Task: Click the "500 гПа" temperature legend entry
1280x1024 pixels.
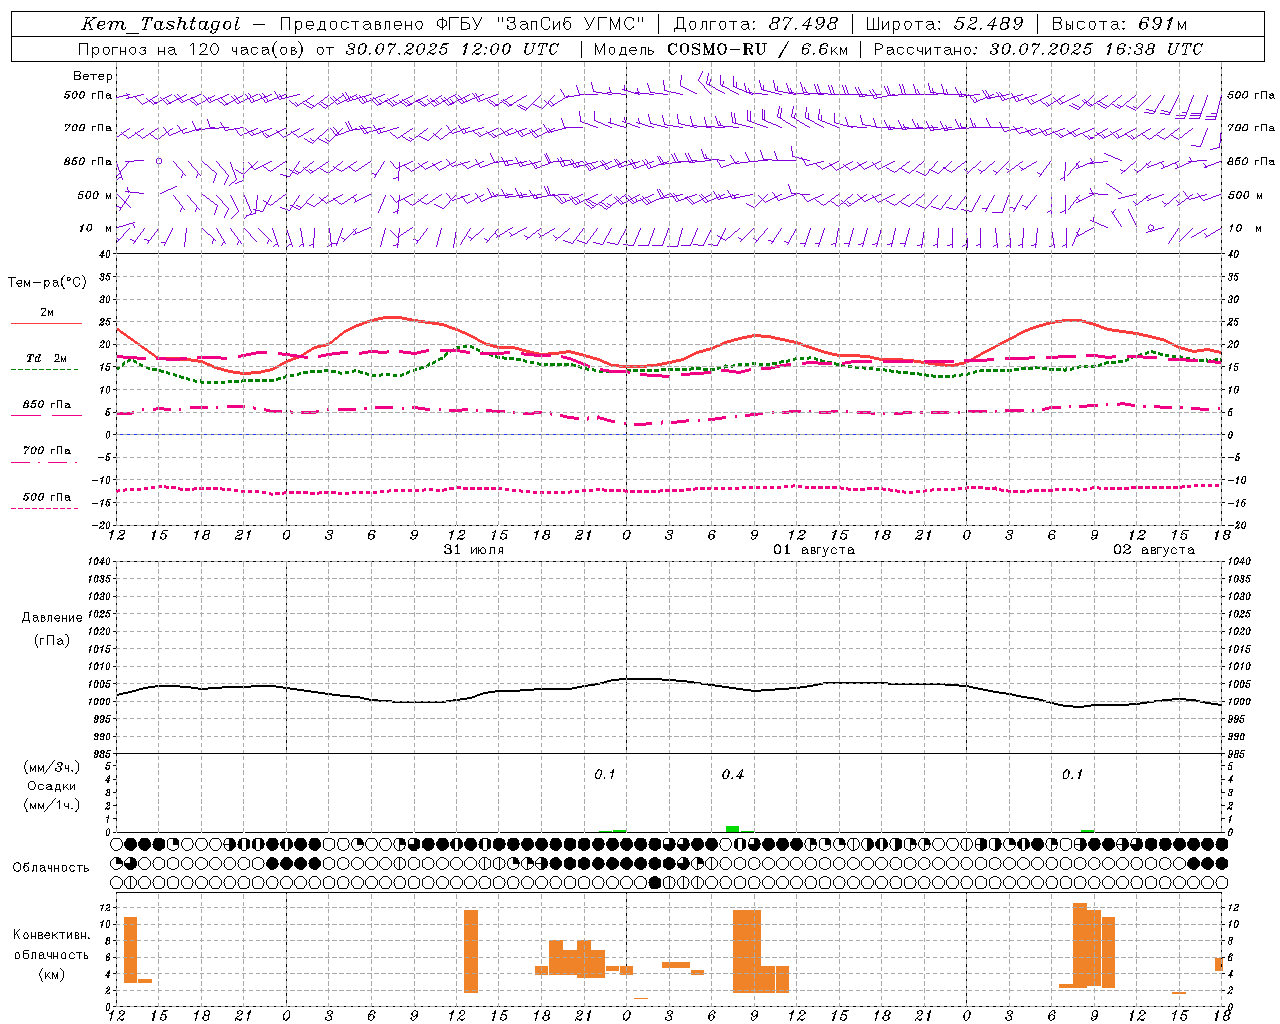Action: click(46, 497)
